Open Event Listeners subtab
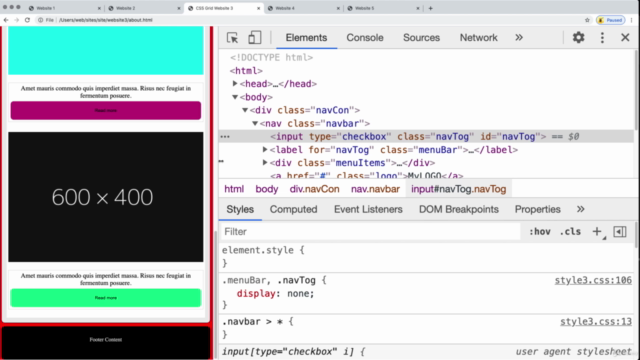 pyautogui.click(x=368, y=209)
